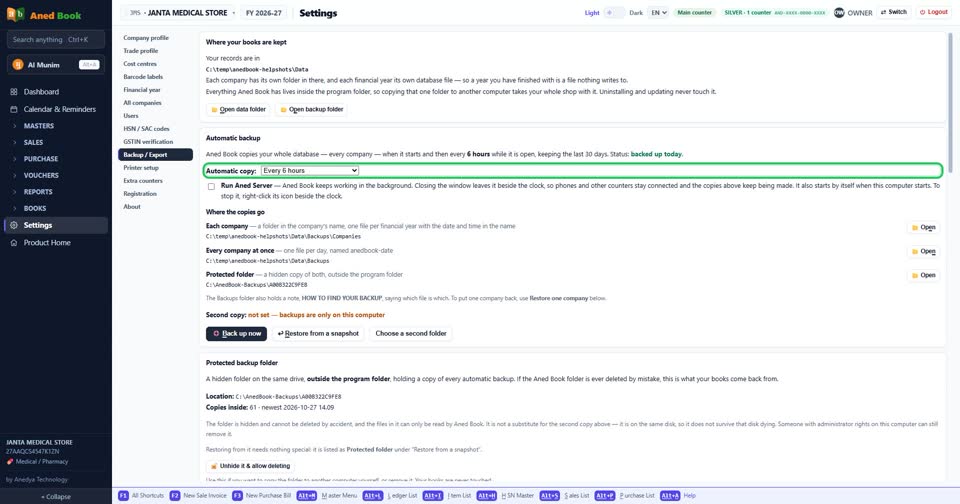The width and height of the screenshot is (960, 504).
Task: Click Restore from a snapshot button
Action: (318, 334)
